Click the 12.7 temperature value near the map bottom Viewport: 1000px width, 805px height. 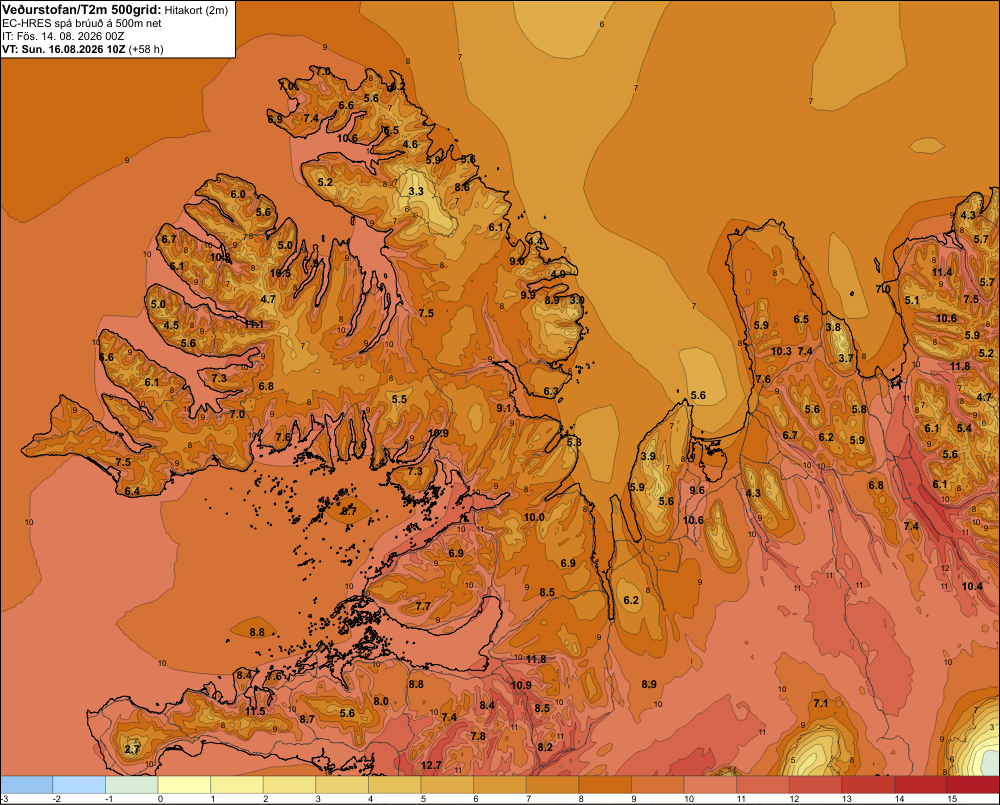tap(431, 765)
